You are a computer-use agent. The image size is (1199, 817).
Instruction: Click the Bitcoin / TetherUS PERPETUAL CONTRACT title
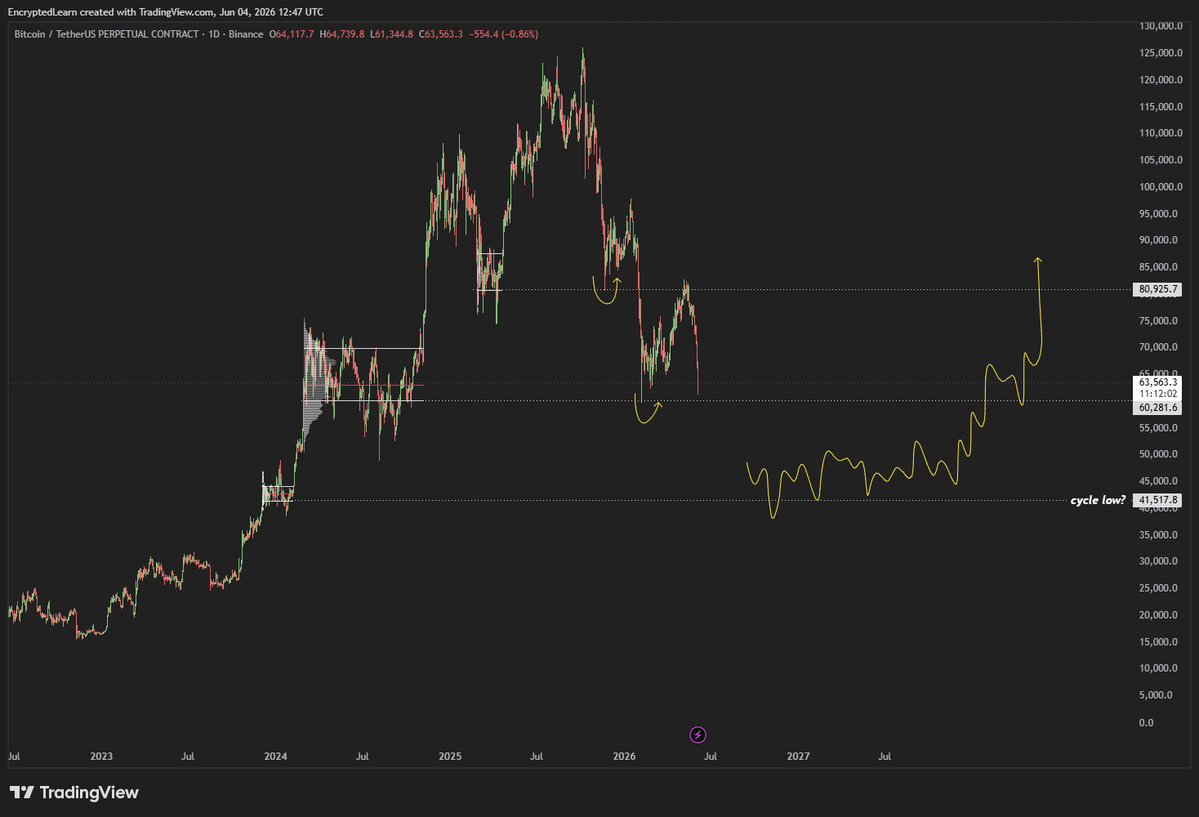coord(106,34)
